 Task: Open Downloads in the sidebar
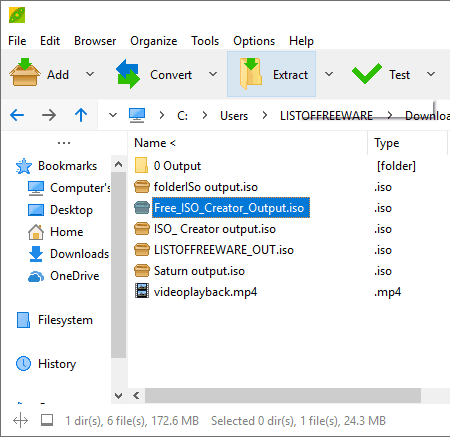79,254
